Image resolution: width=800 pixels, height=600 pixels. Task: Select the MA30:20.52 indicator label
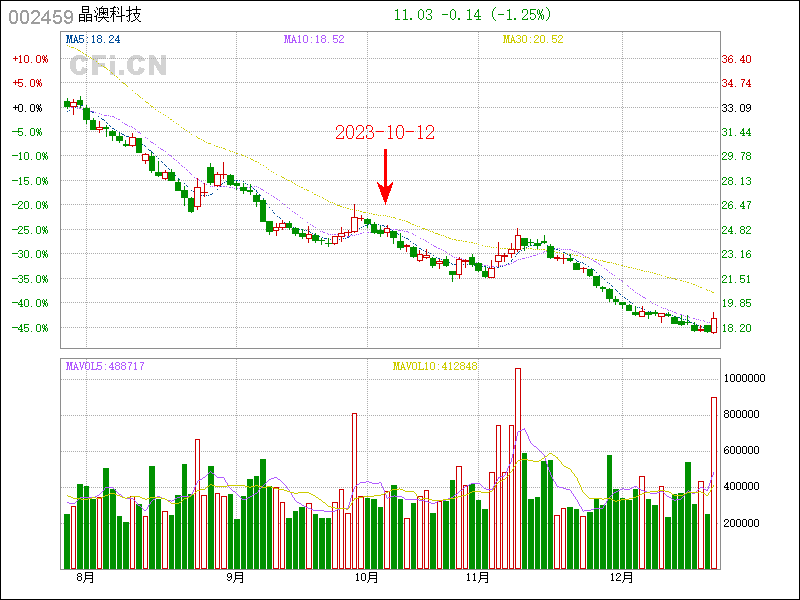533,39
